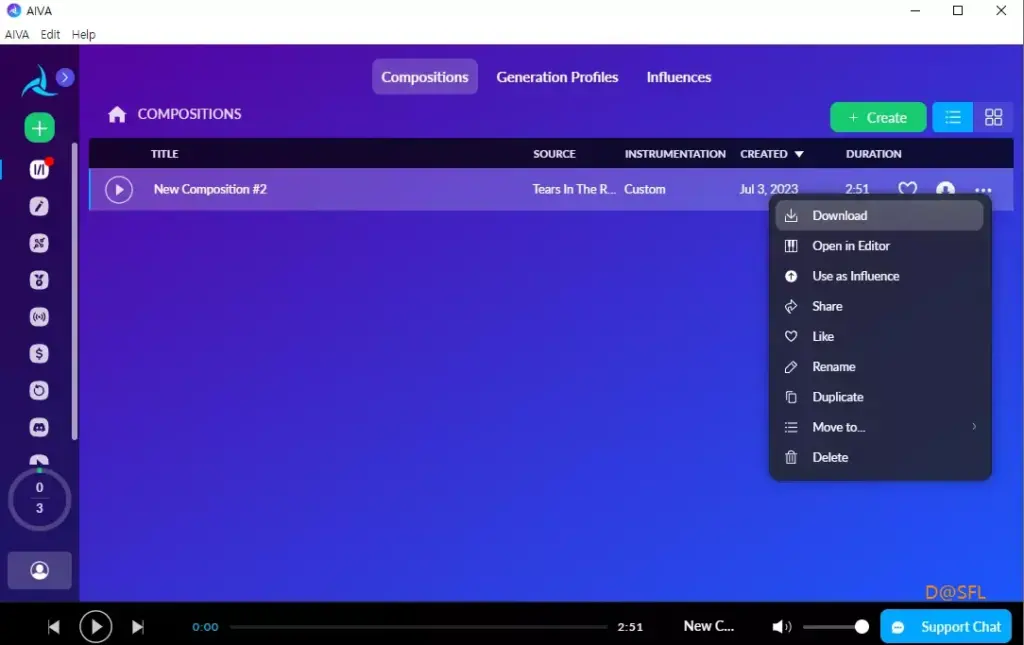
Task: Select Use as Influence in the menu
Action: pos(879,276)
